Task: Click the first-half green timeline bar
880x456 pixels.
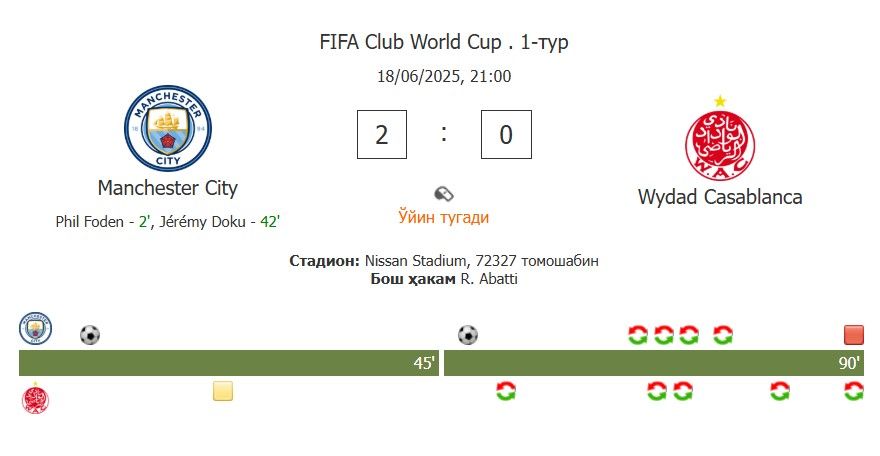Action: click(x=229, y=363)
